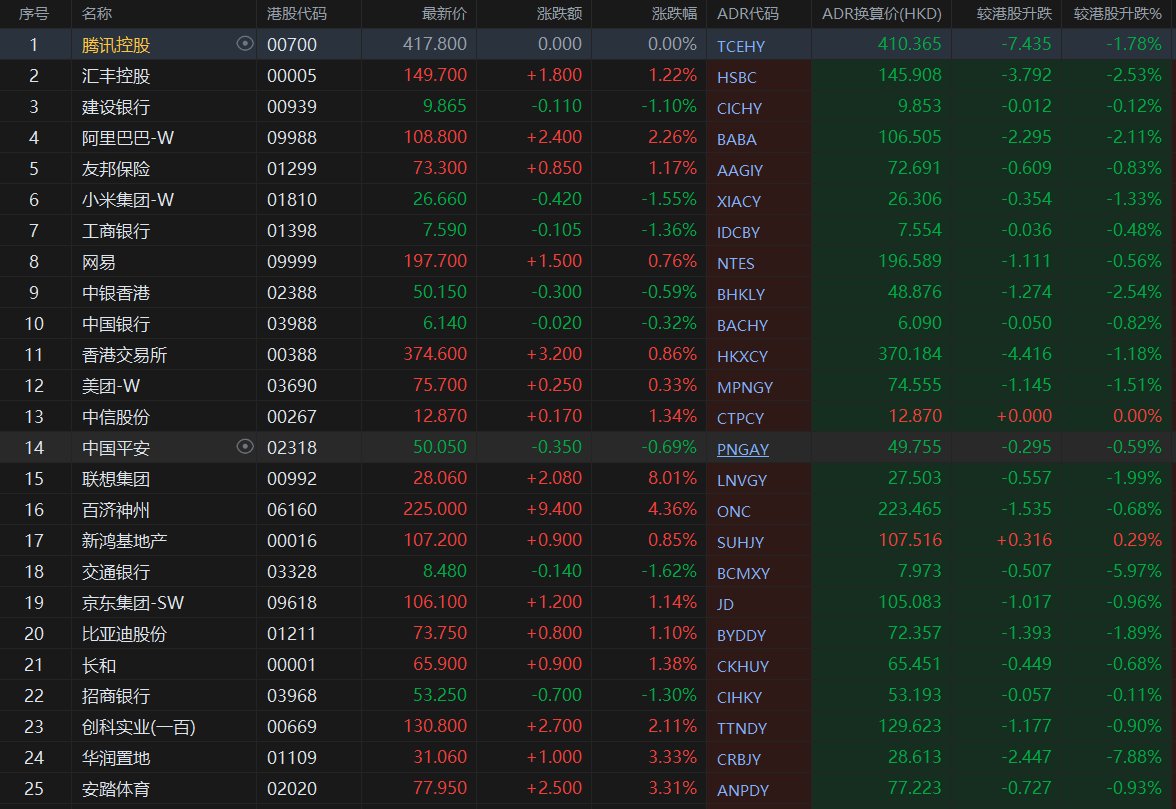
Task: Select the 工商银行 stock name
Action: [x=116, y=231]
